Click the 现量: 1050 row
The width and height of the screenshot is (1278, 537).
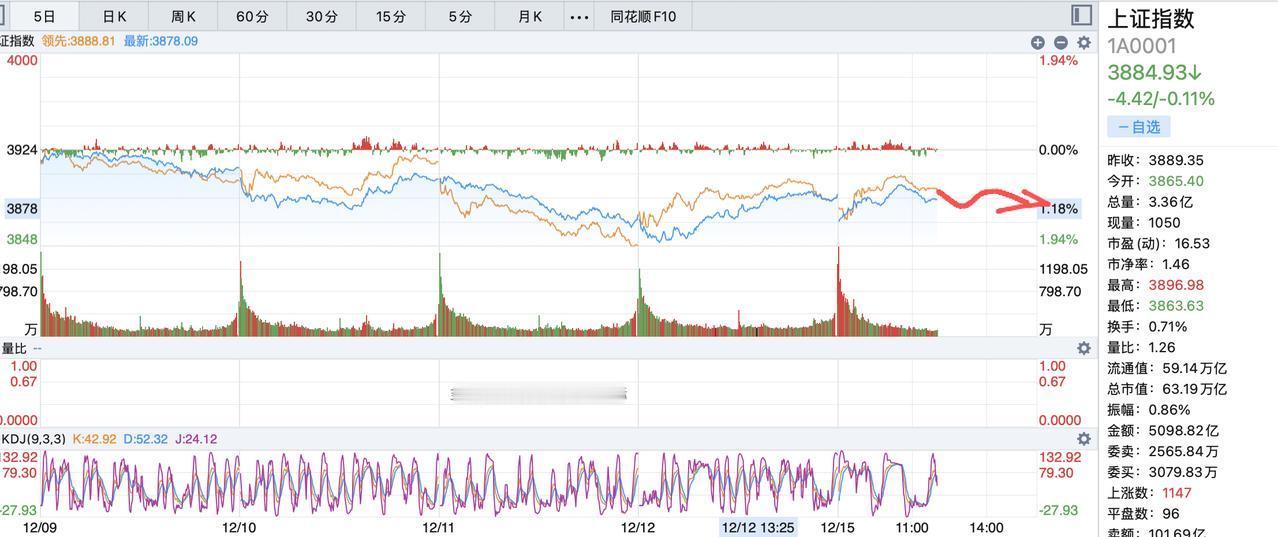[1143, 222]
